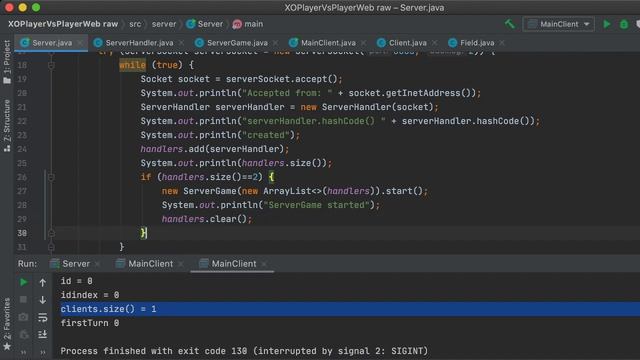The image size is (640, 360).
Task: Click the down arrow in Run panel
Action: pyautogui.click(x=42, y=300)
